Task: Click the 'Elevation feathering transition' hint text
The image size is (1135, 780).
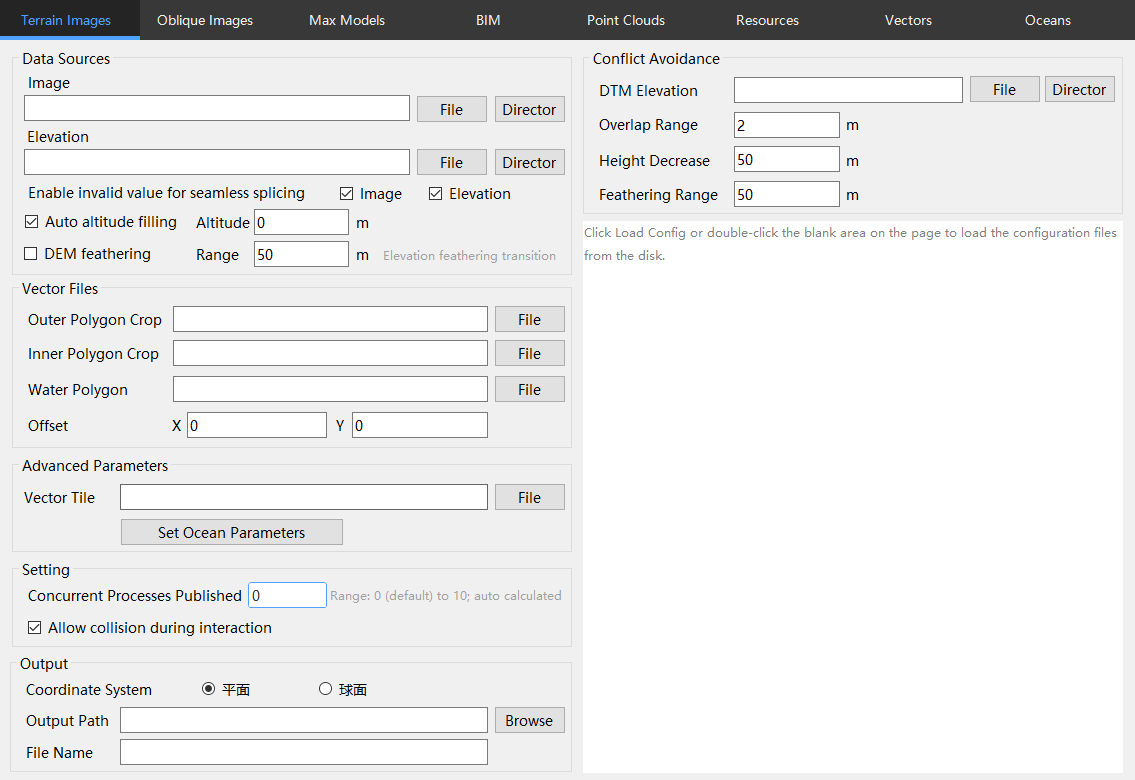Action: pos(470,255)
